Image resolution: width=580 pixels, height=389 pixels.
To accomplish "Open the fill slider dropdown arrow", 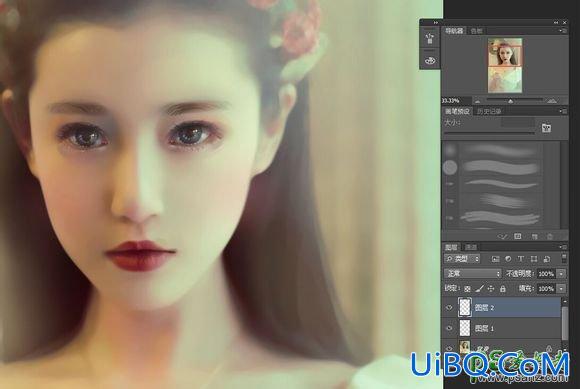I will (x=562, y=288).
